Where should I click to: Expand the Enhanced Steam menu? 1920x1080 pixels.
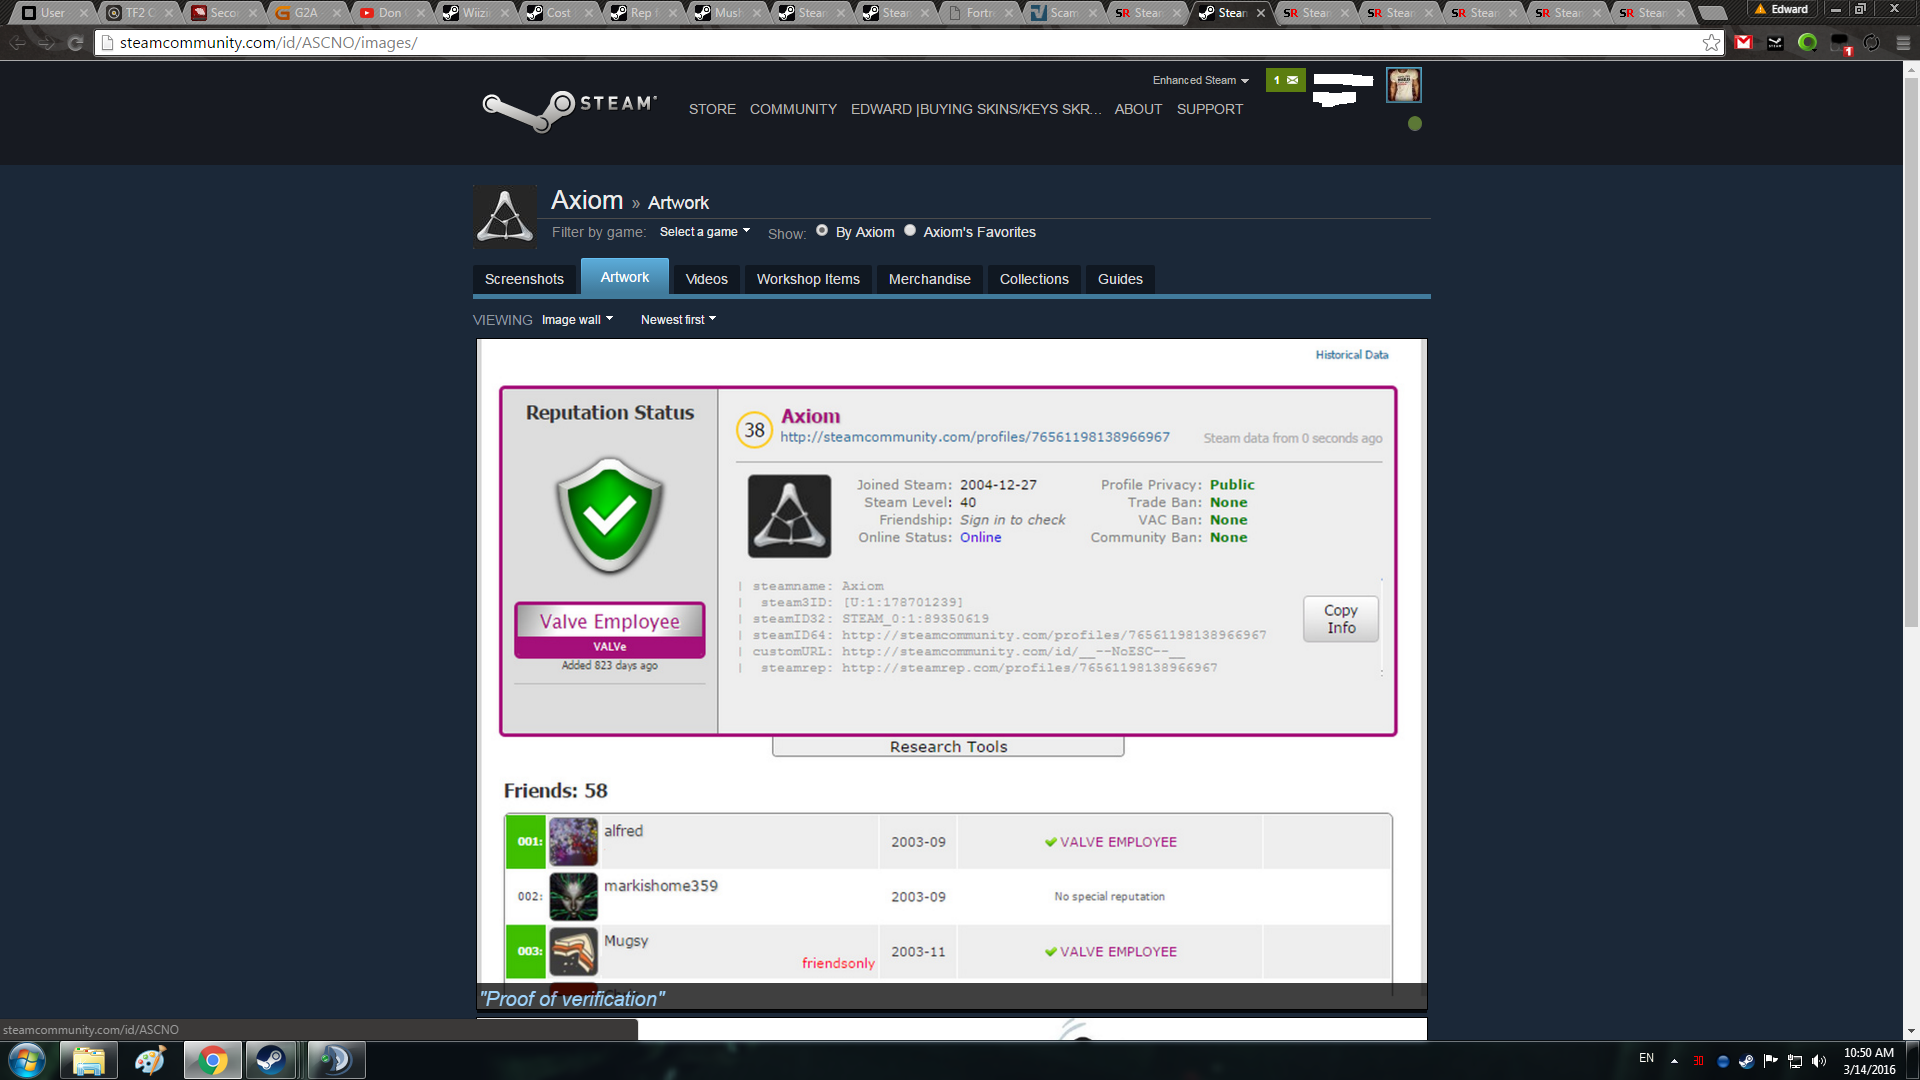coord(1200,80)
